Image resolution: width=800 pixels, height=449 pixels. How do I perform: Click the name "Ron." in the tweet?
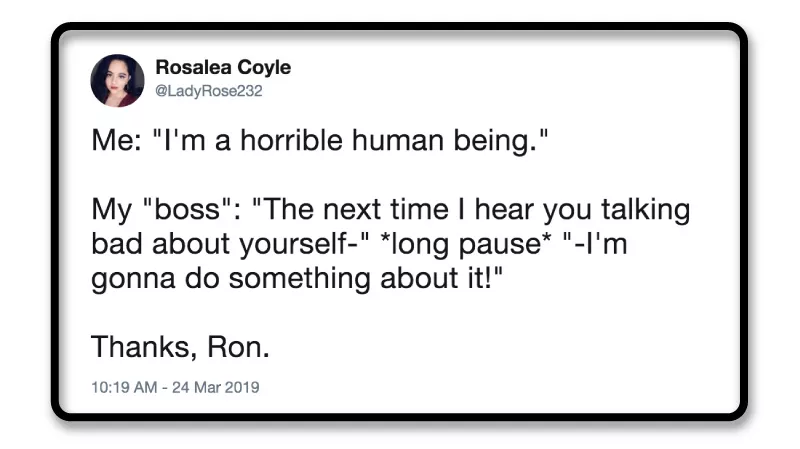point(238,347)
